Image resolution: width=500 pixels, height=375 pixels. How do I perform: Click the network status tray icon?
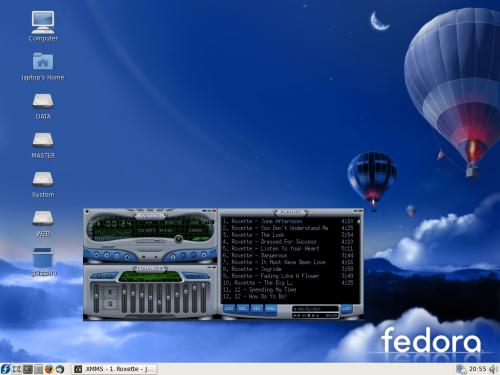pos(461,369)
